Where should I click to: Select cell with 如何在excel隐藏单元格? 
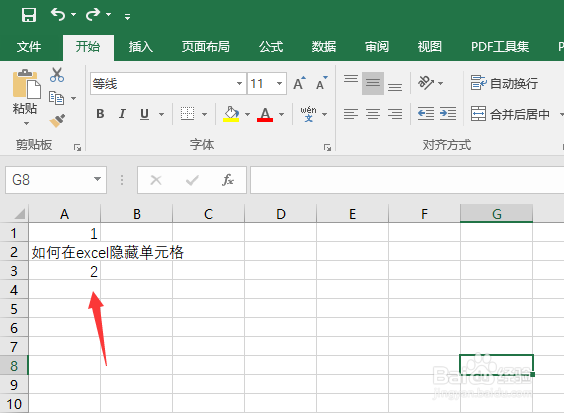tap(65, 252)
